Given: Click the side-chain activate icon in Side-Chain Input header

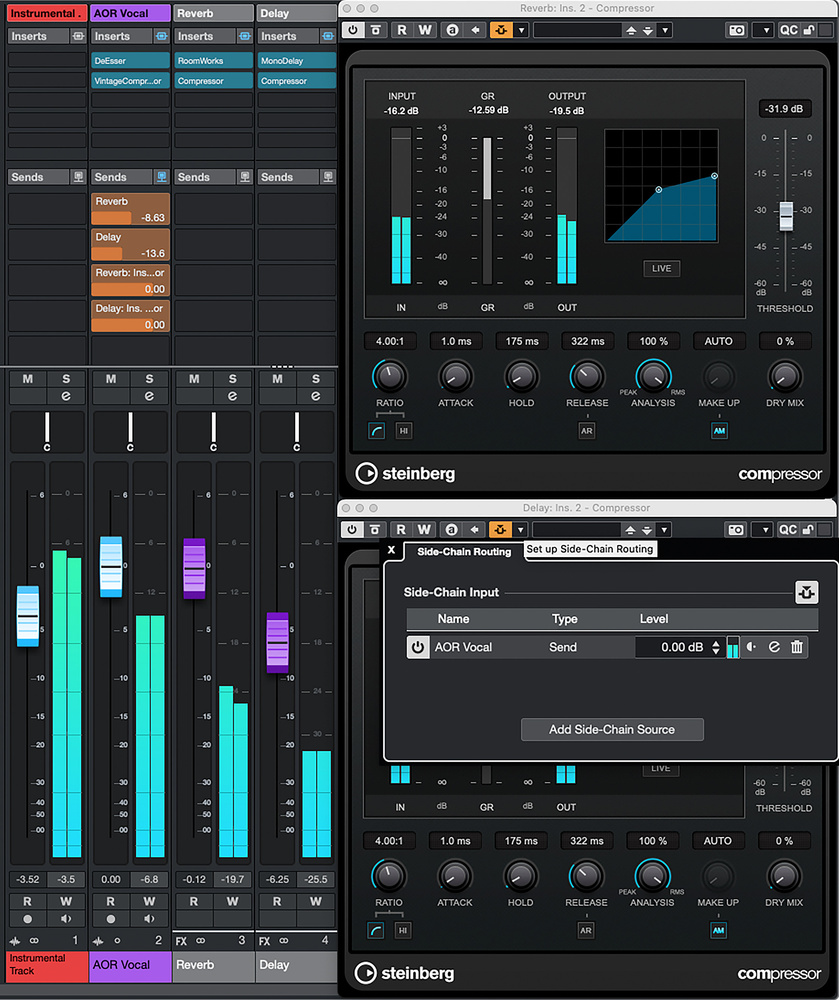Looking at the screenshot, I should (x=806, y=592).
